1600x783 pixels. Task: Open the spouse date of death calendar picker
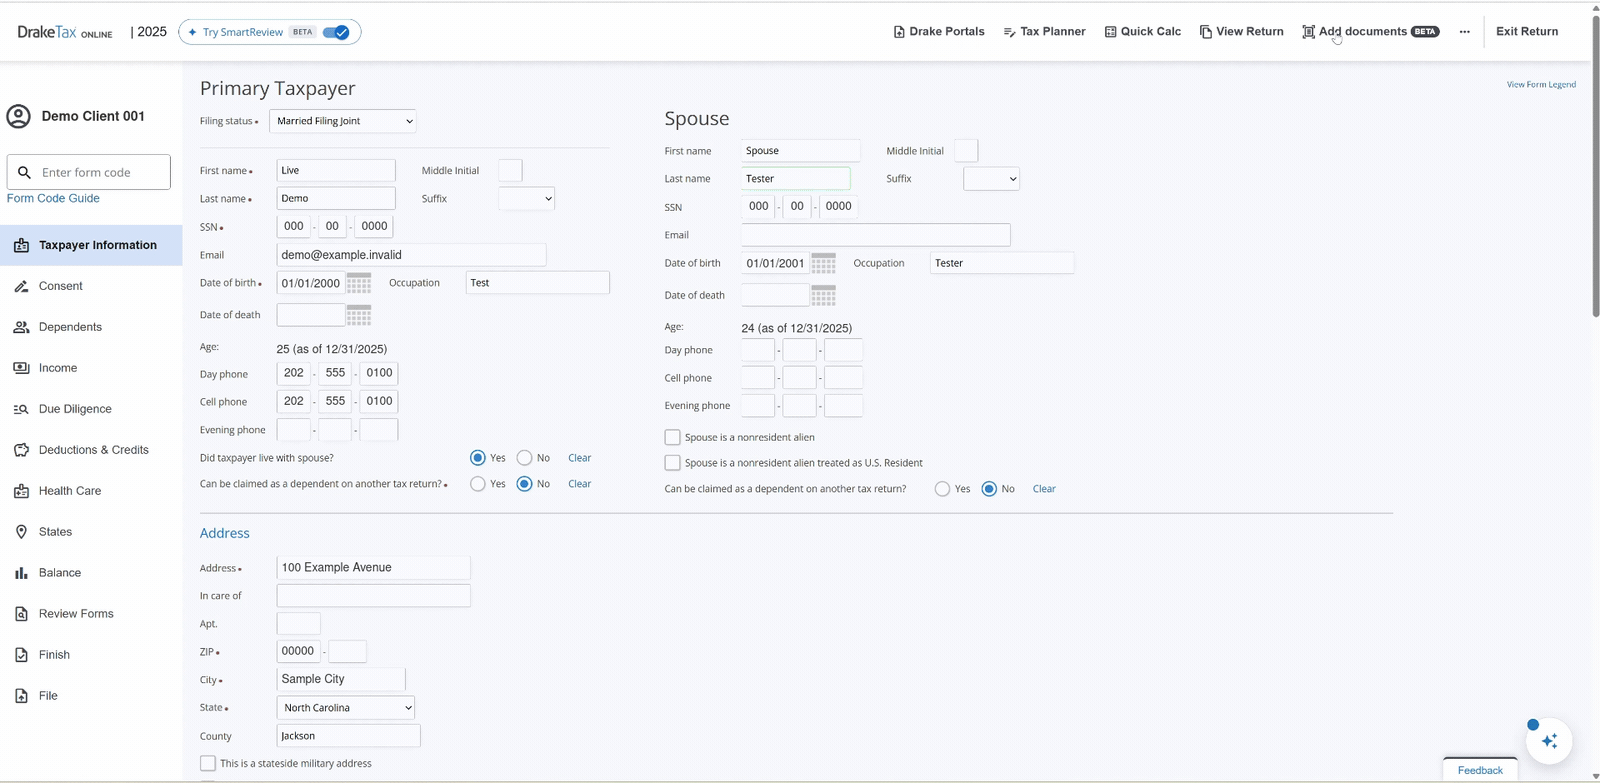point(824,295)
